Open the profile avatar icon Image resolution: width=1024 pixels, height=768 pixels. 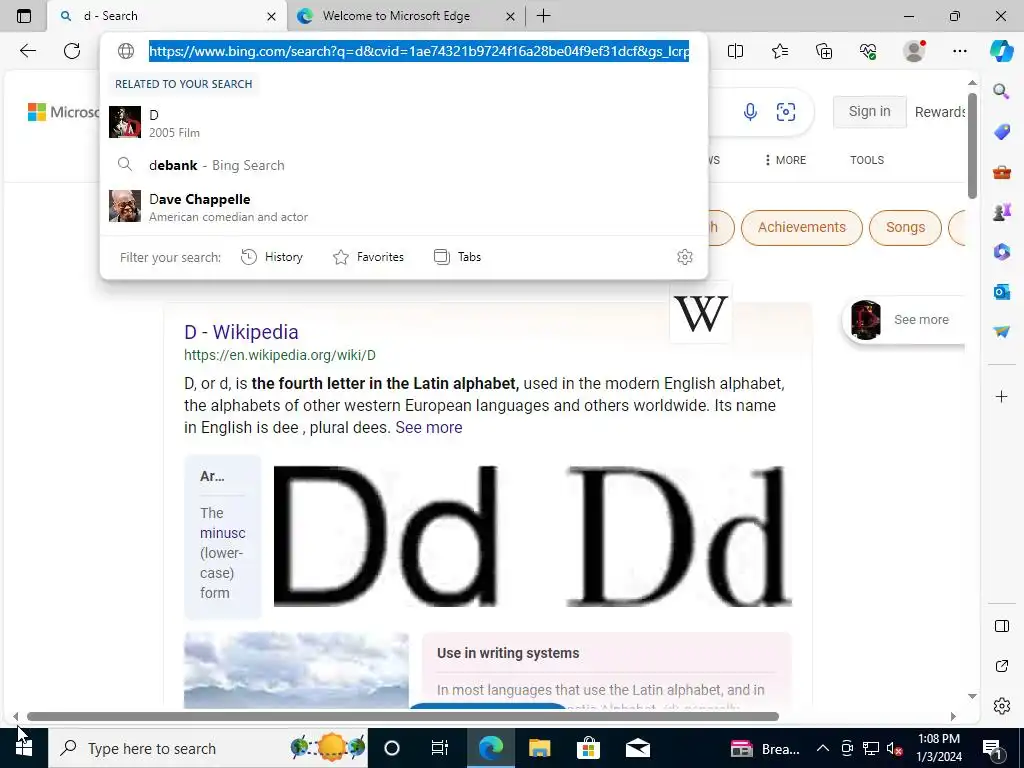click(914, 51)
